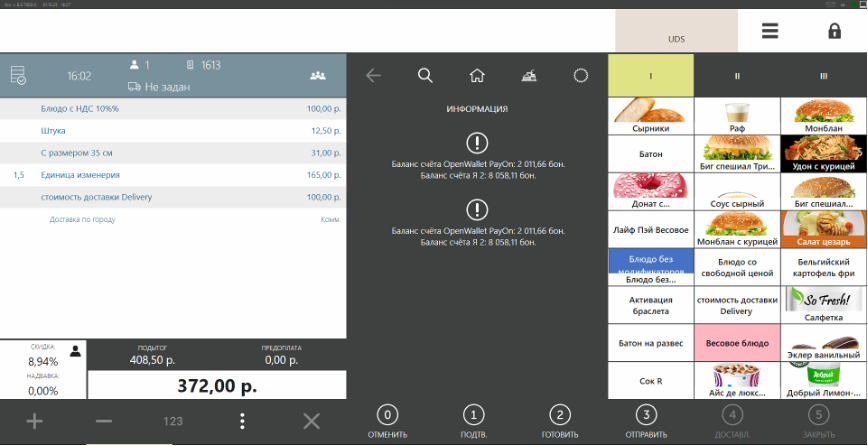Click comment 'Доставка по городу'
868x446 pixels.
point(82,220)
